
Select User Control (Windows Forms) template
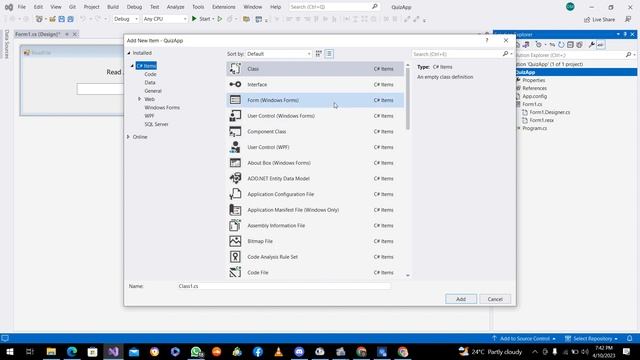[315, 116]
